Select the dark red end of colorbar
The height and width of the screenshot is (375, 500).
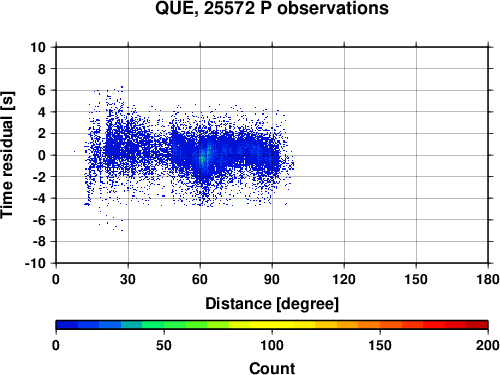point(477,325)
